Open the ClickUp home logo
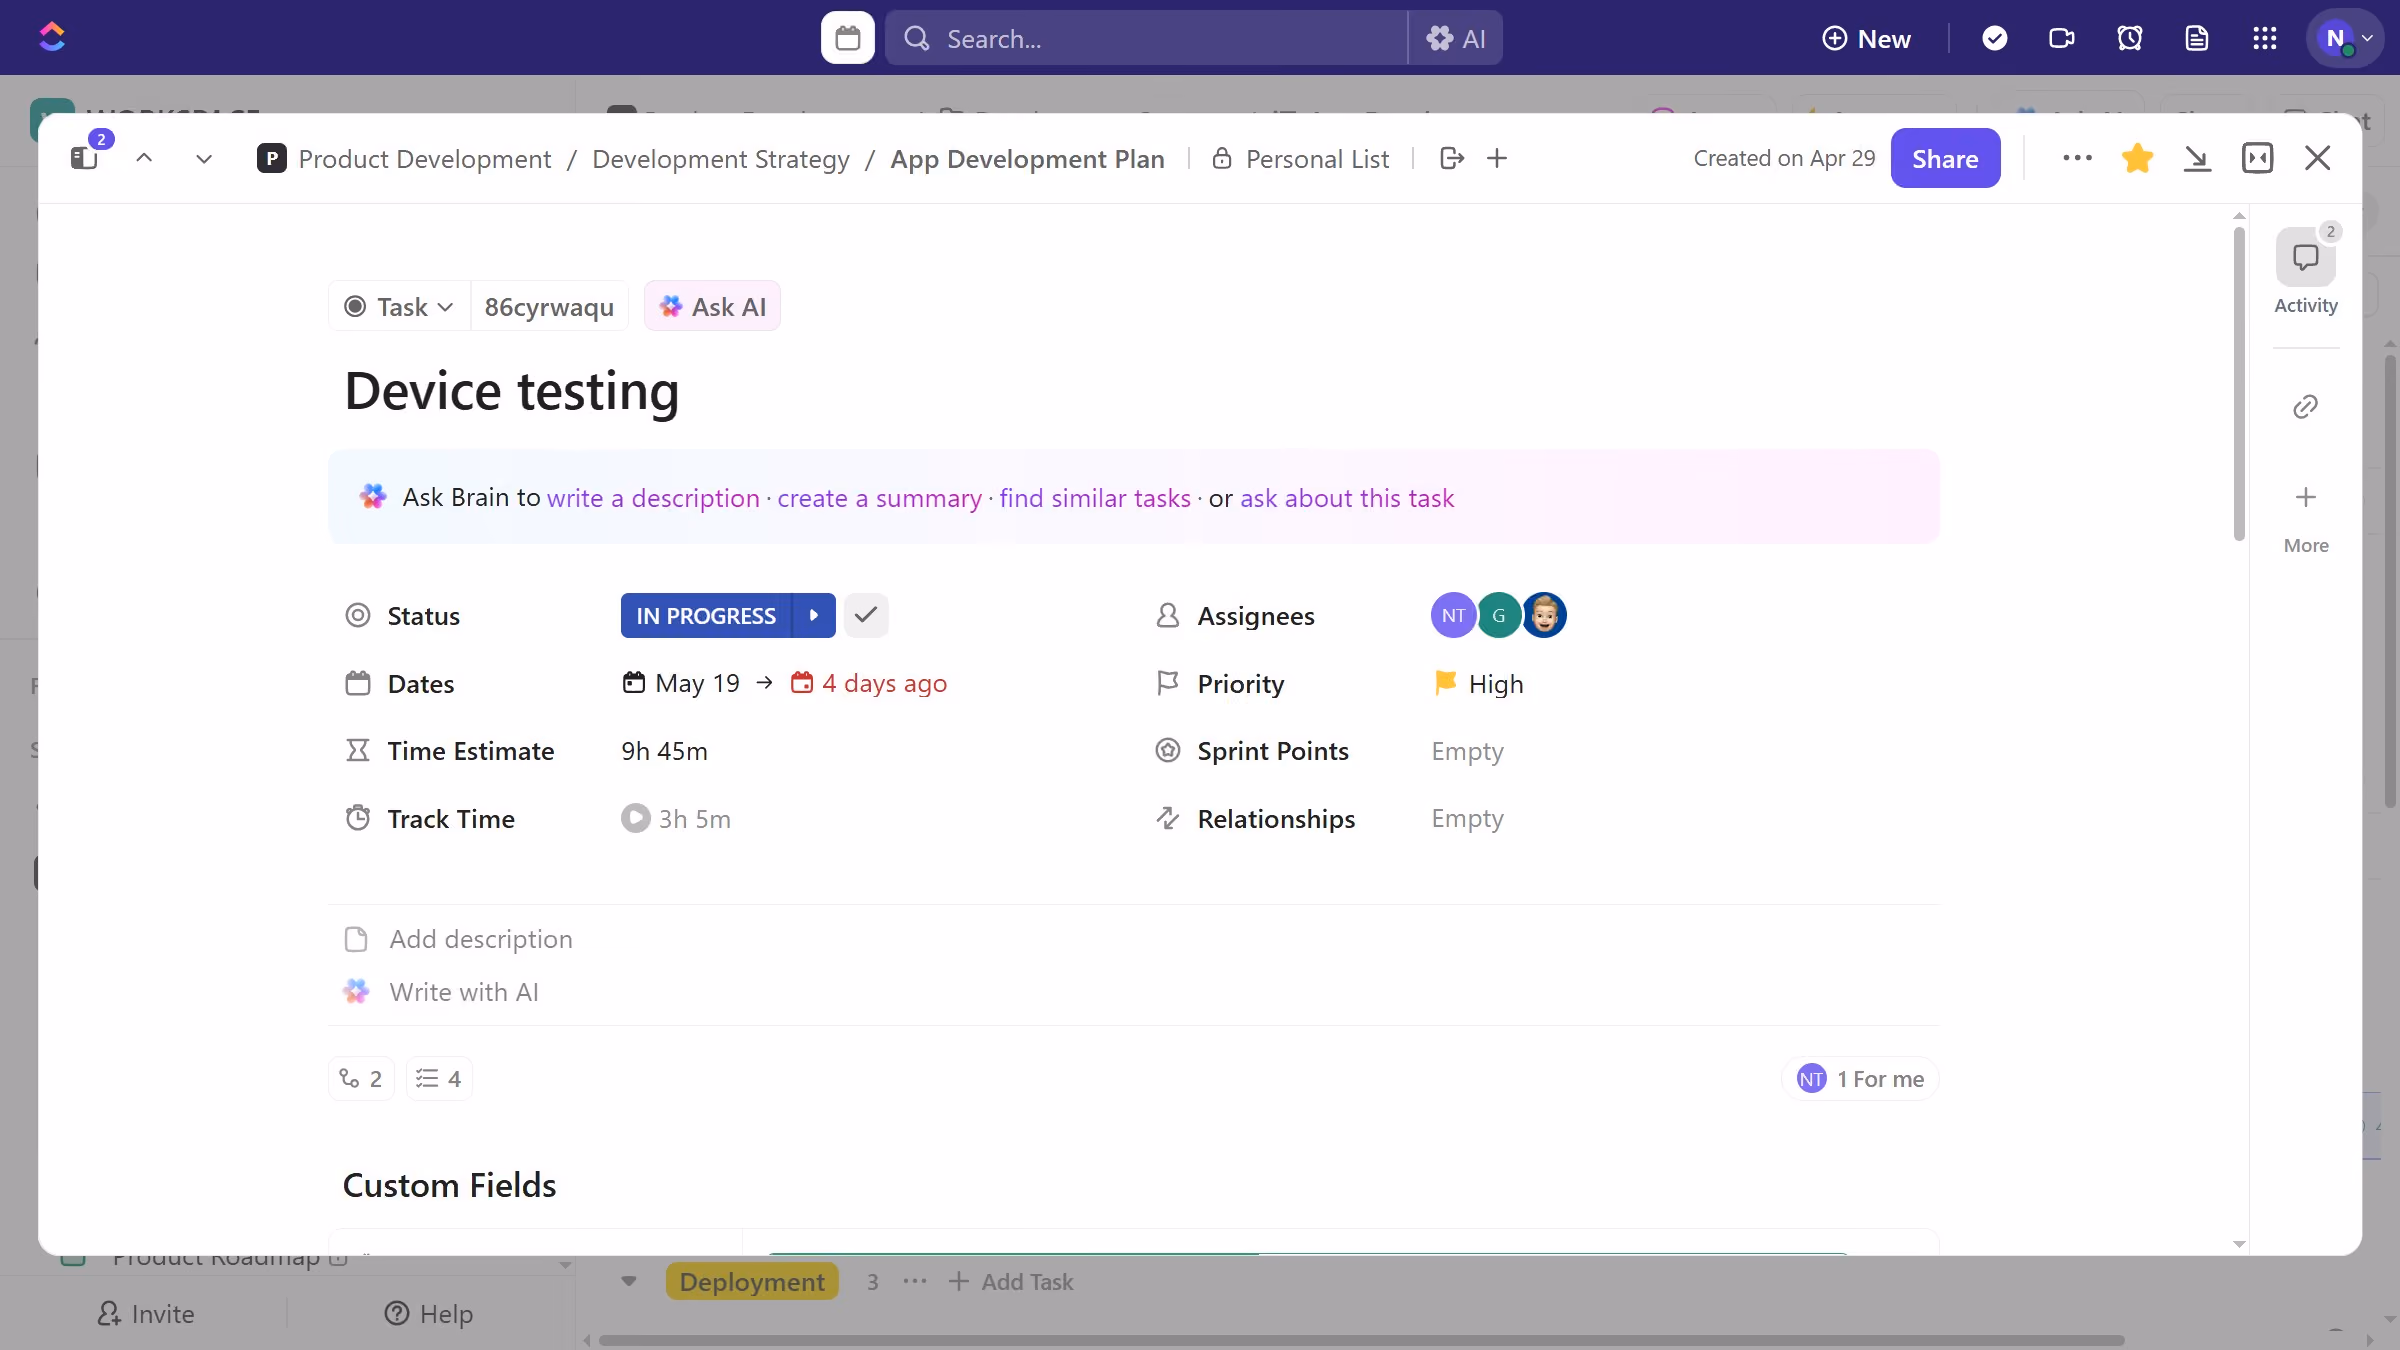 tap(52, 38)
